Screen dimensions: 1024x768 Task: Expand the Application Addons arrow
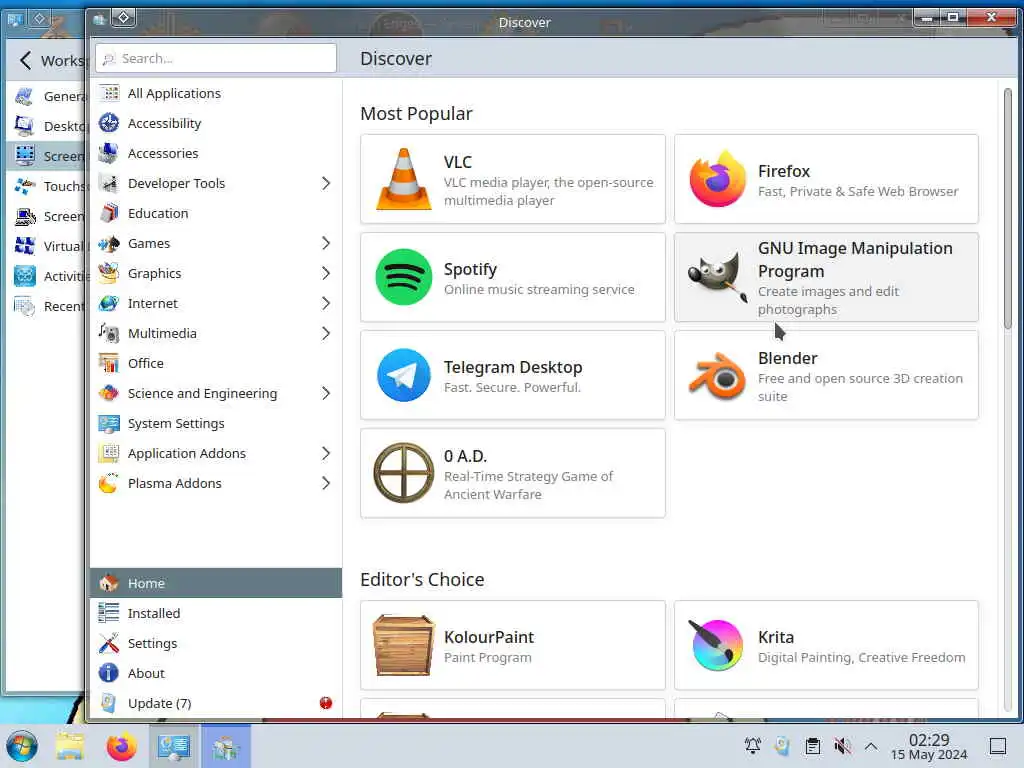(326, 453)
